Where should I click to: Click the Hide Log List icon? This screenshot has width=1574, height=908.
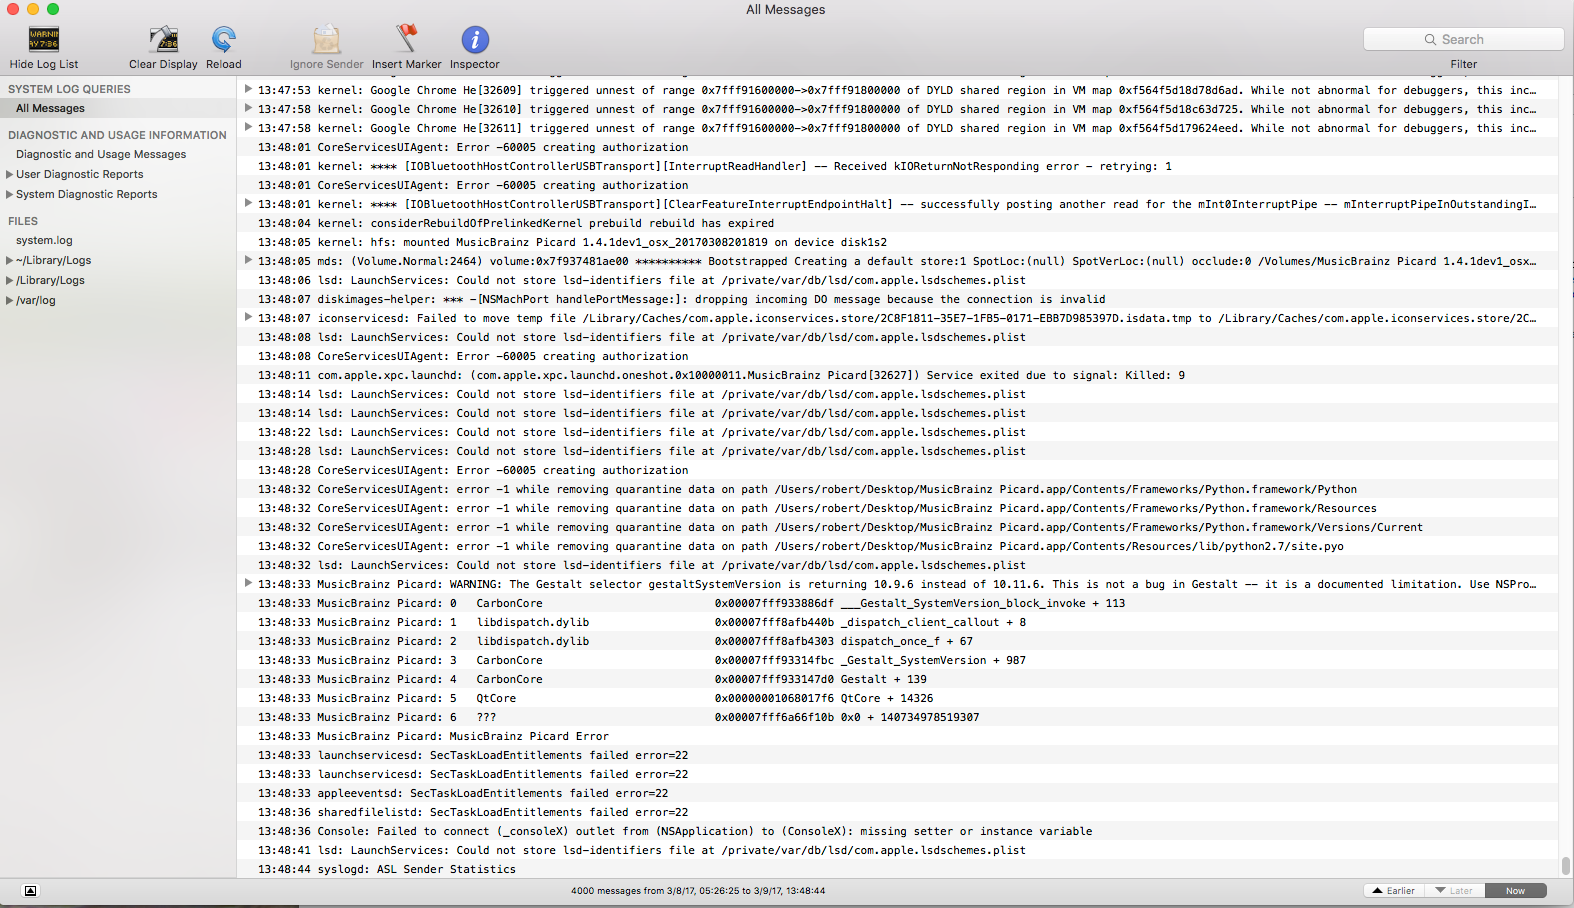[x=44, y=40]
